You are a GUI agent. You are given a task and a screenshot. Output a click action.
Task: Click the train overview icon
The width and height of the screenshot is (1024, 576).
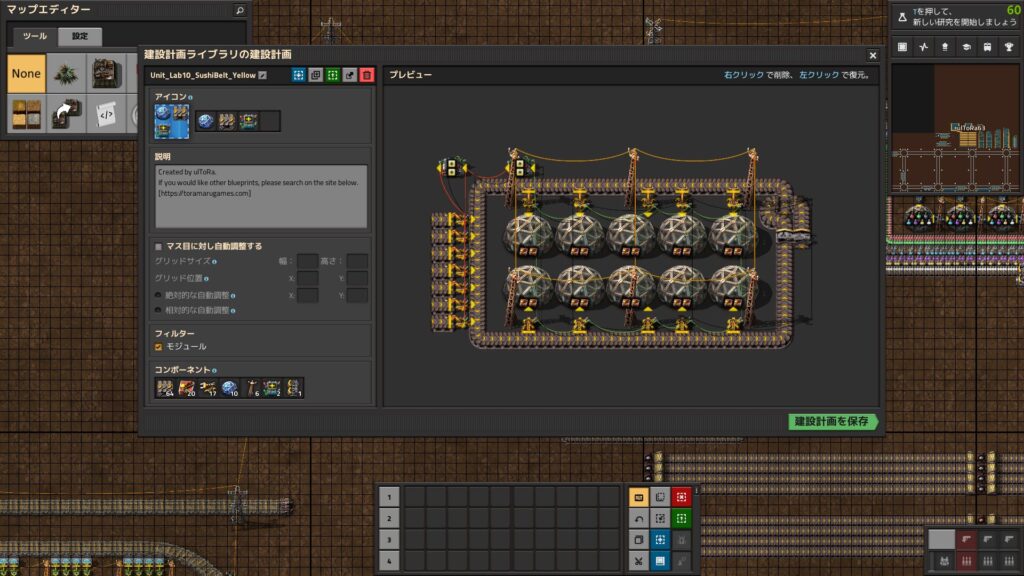[987, 47]
